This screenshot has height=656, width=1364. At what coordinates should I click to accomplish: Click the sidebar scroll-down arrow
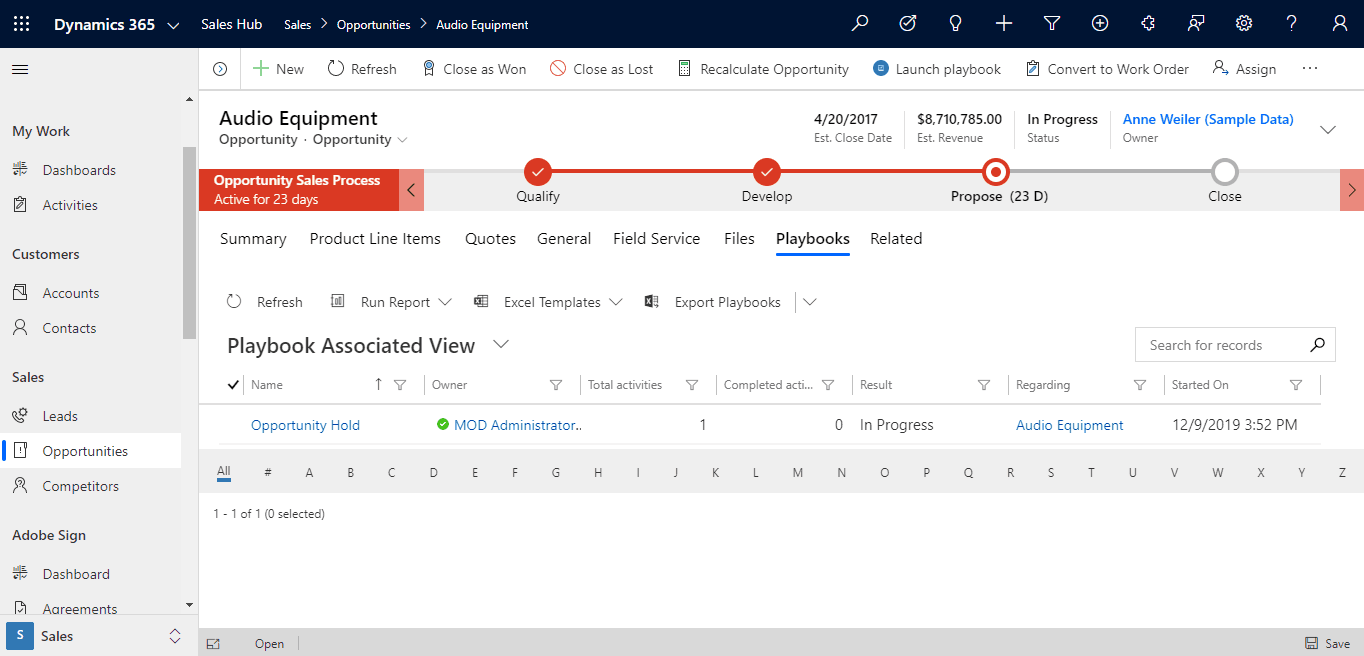(x=190, y=605)
